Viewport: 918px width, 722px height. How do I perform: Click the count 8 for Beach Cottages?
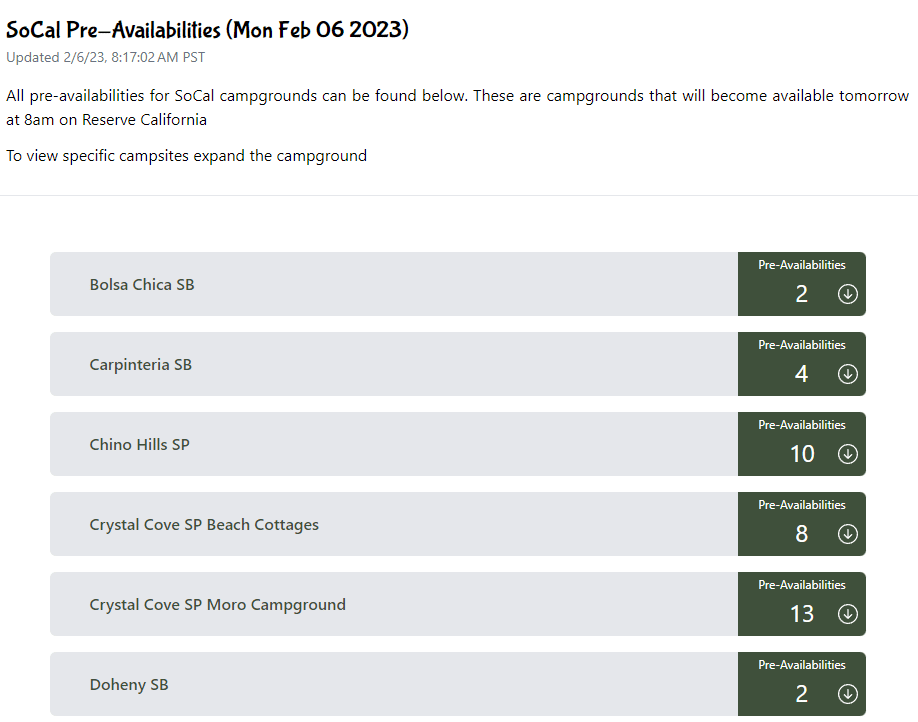click(801, 534)
